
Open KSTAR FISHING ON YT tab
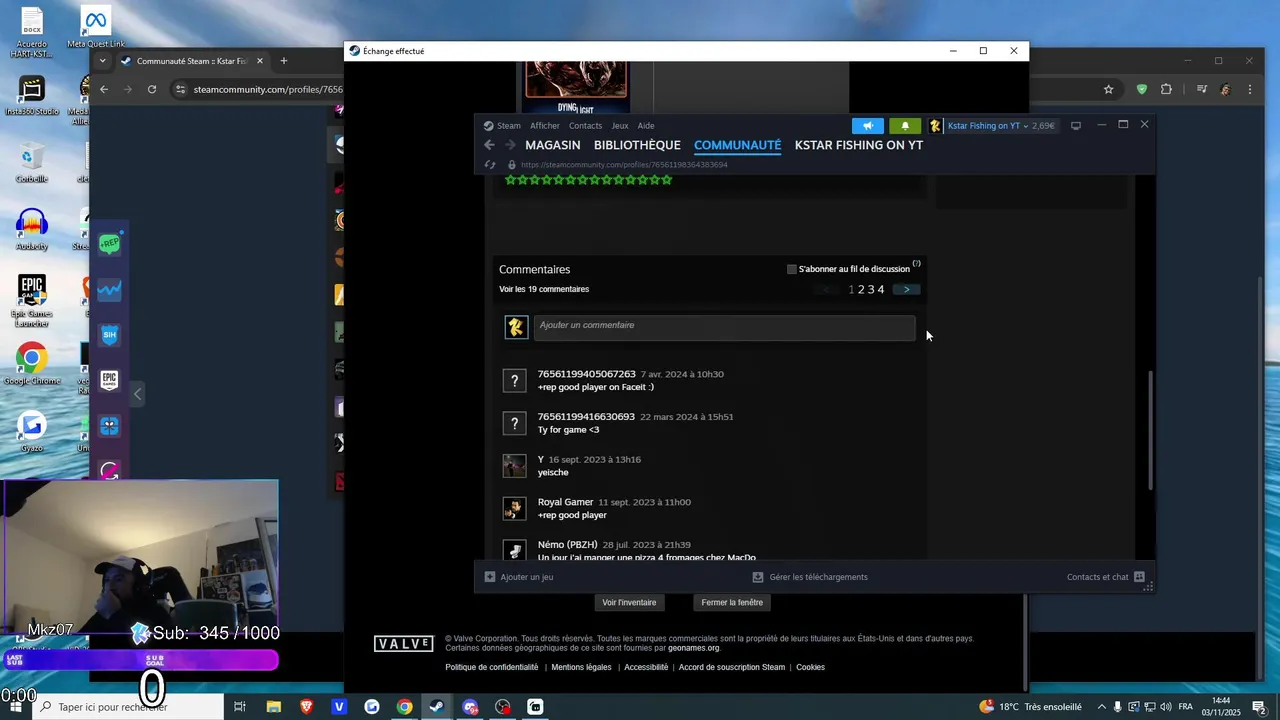[x=859, y=145]
